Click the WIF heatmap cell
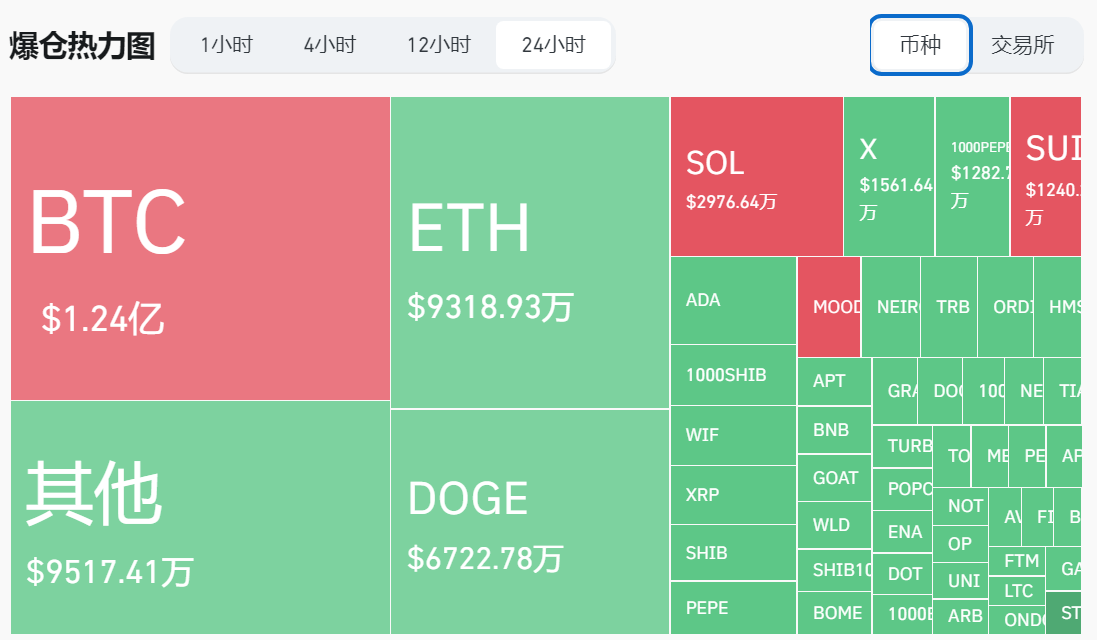1097x640 pixels. coord(733,435)
